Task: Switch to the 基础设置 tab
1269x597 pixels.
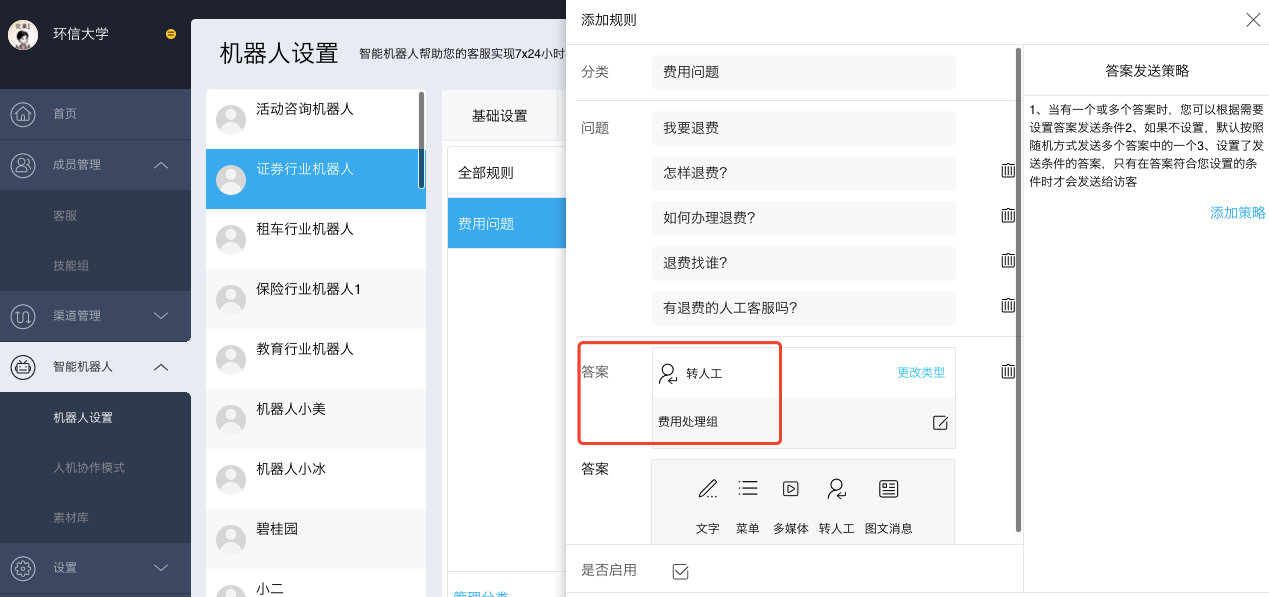Action: coord(499,116)
